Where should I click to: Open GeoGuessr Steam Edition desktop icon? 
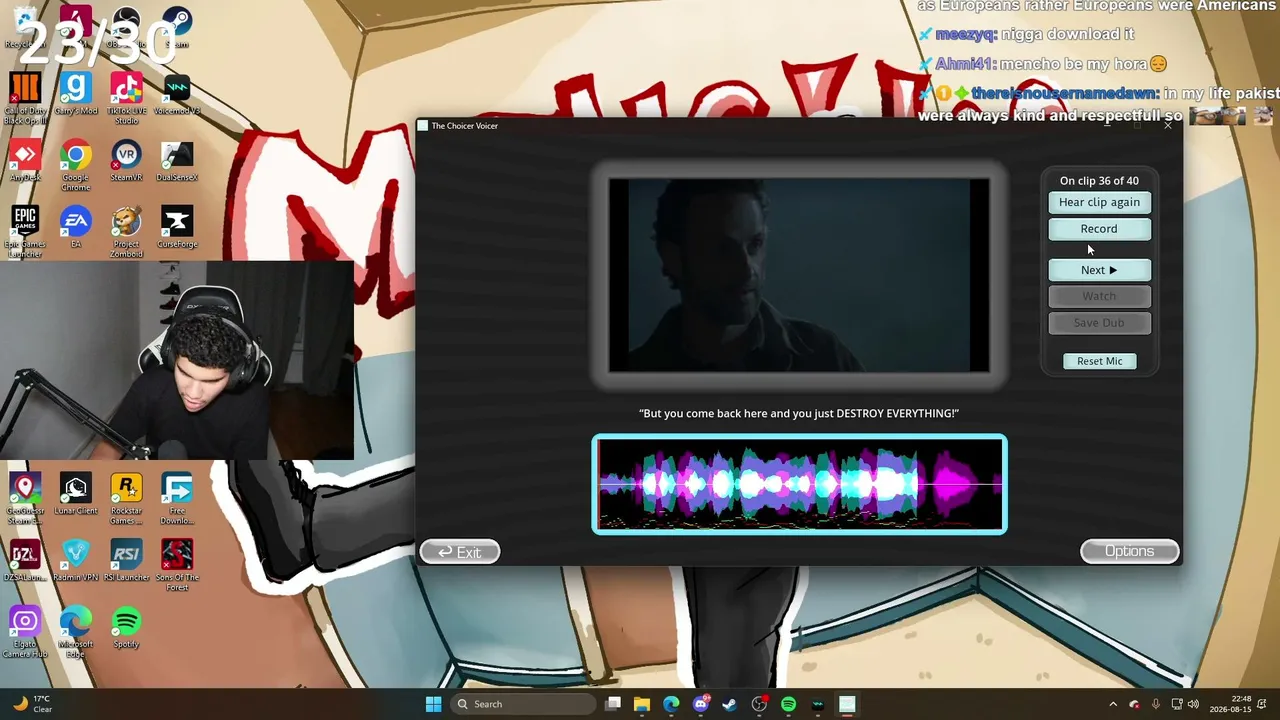click(x=25, y=498)
